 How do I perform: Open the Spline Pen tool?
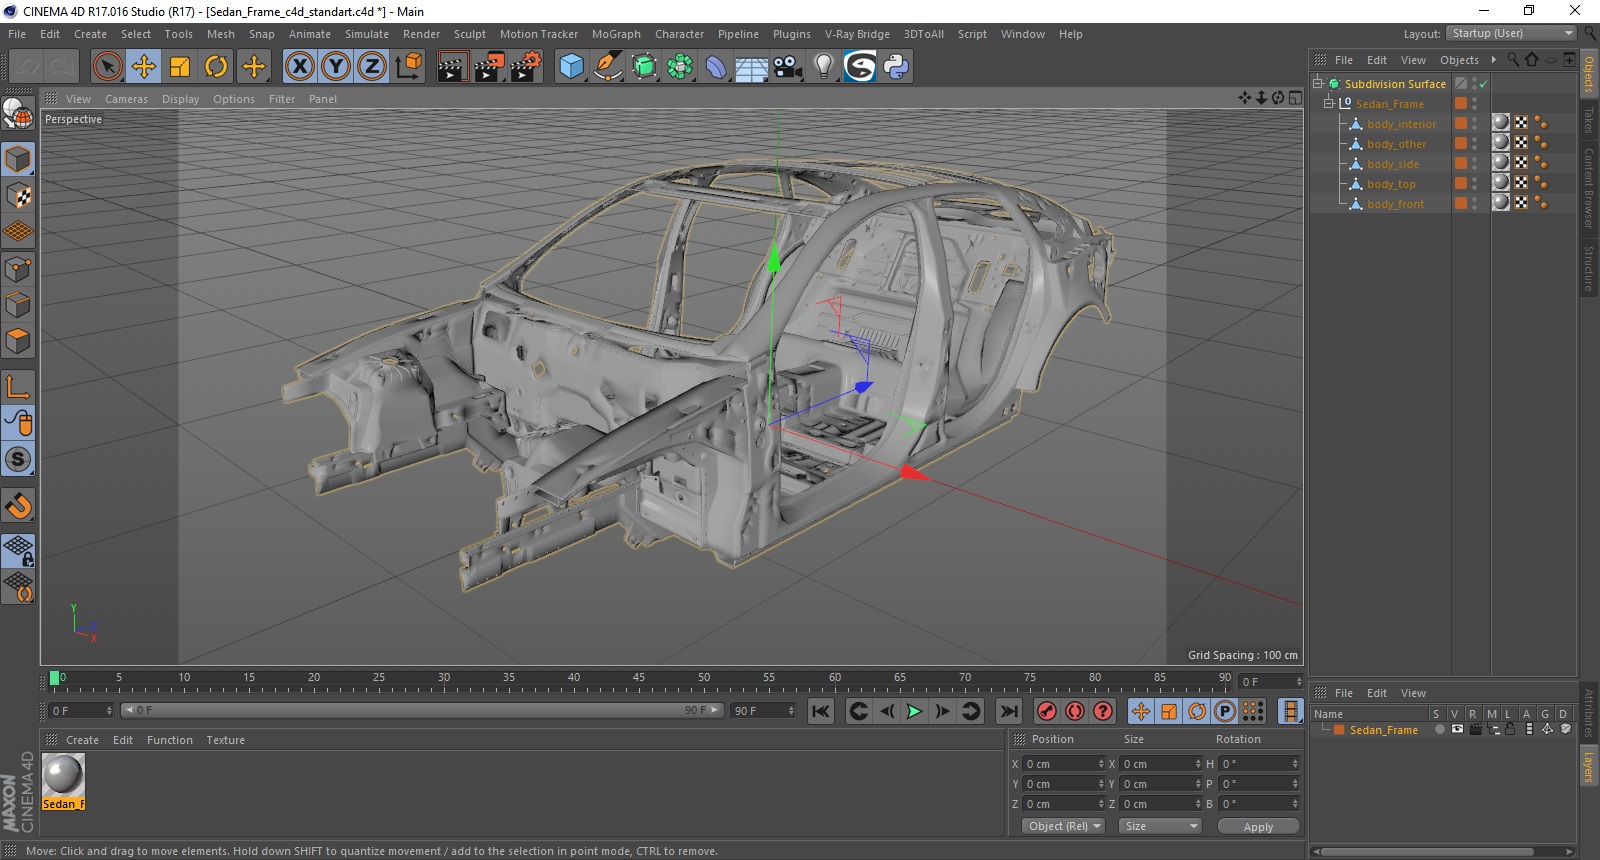click(607, 67)
